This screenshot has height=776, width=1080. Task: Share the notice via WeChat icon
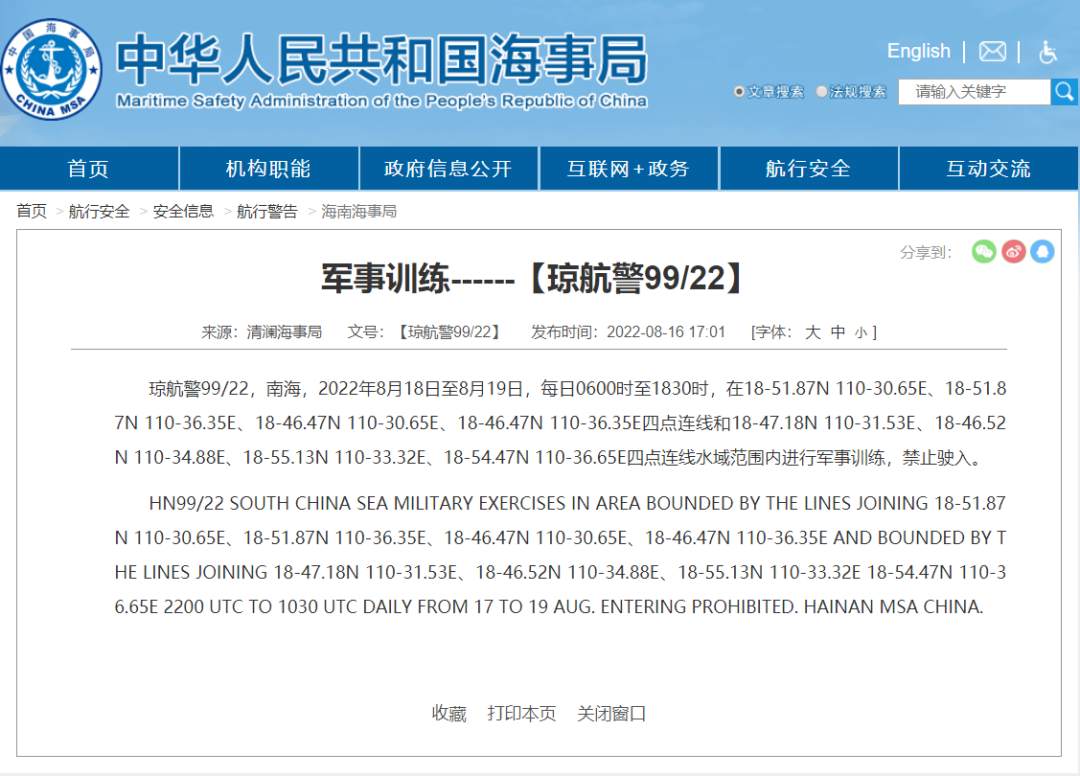pos(984,251)
